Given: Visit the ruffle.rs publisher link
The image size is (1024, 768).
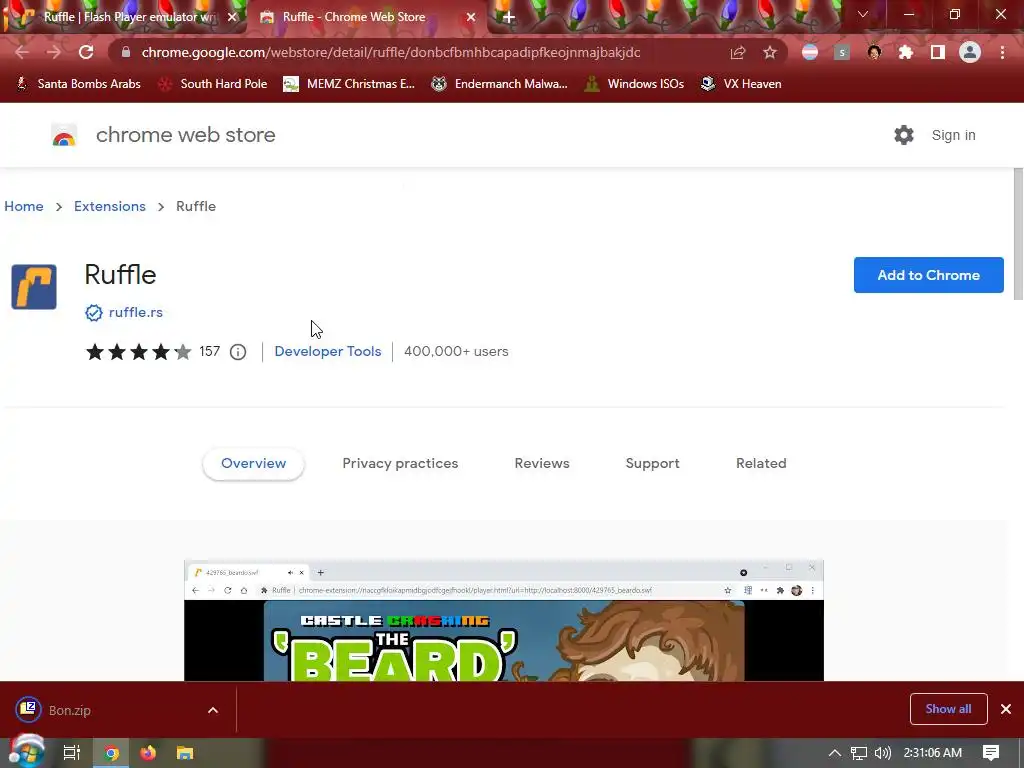Looking at the screenshot, I should click(136, 313).
